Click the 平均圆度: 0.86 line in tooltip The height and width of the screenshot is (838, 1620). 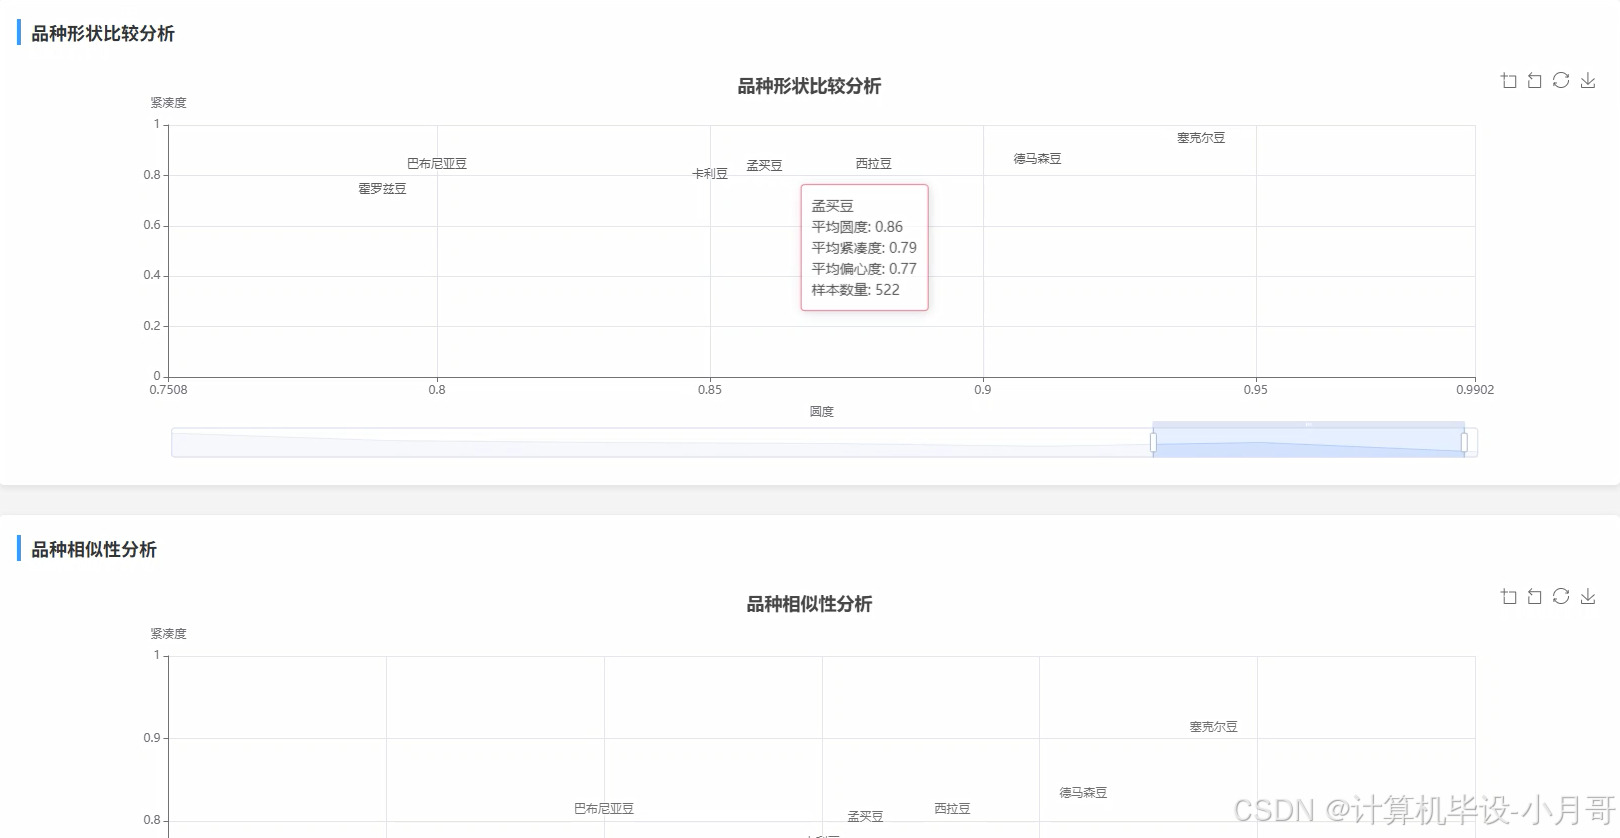(857, 227)
